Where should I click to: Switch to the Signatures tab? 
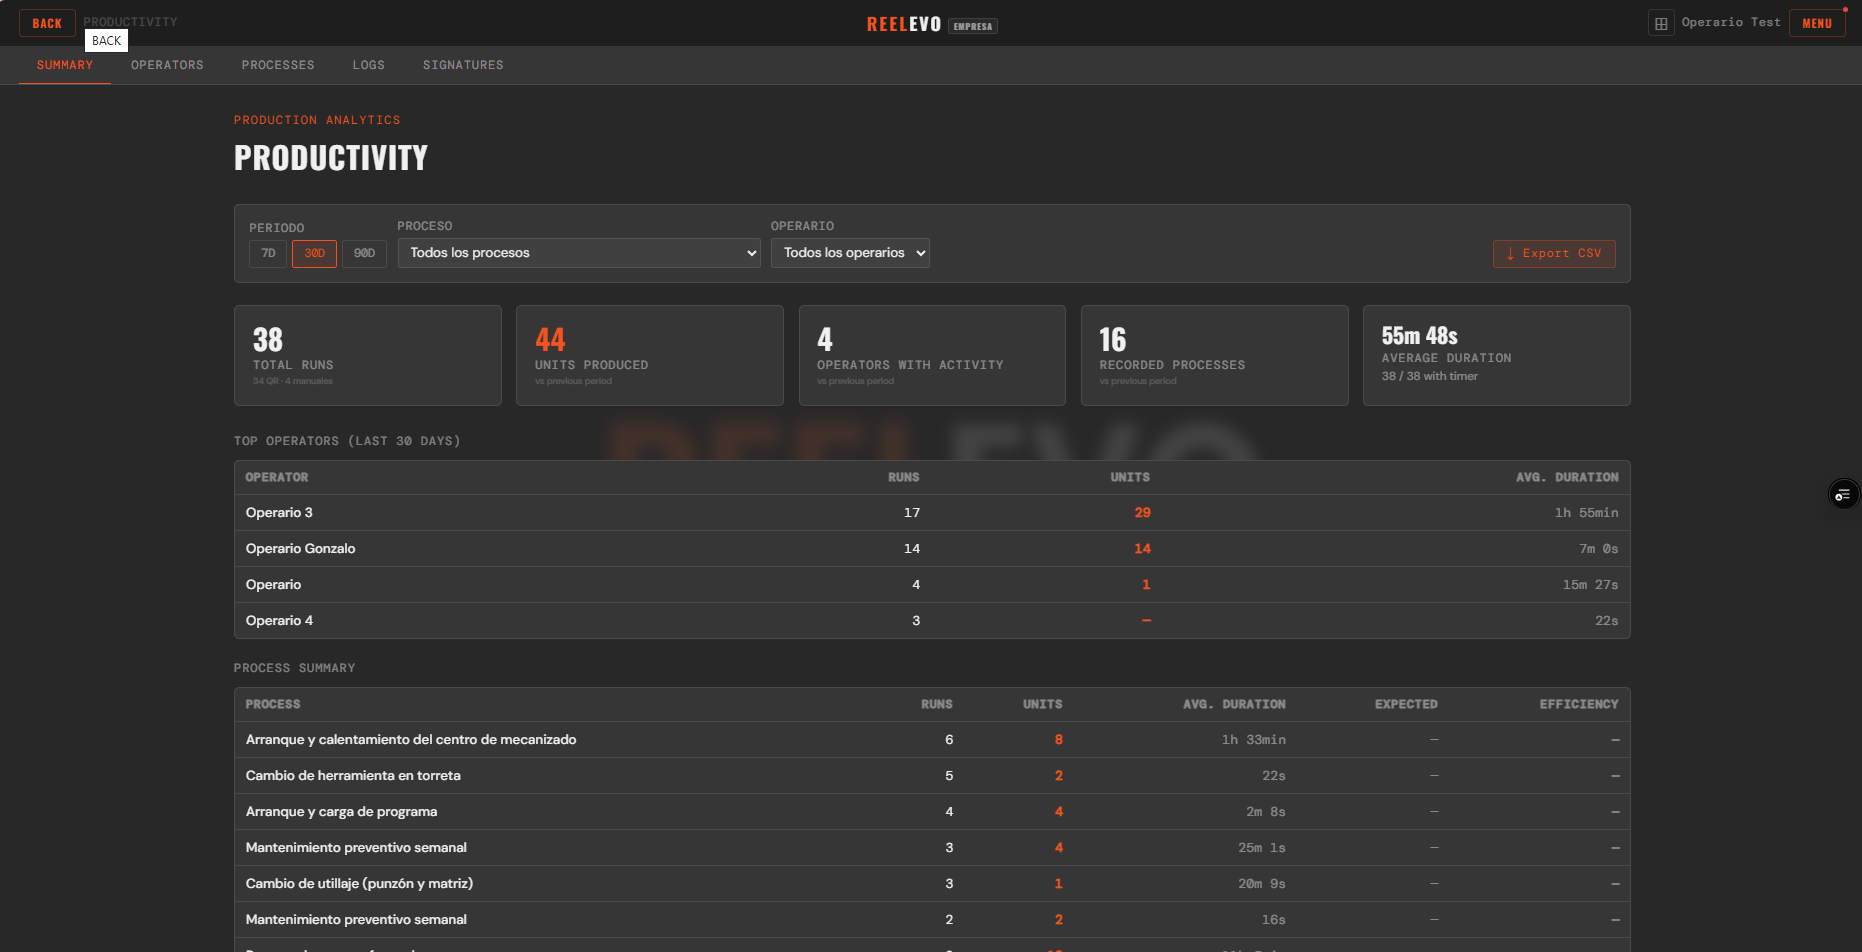tap(463, 65)
